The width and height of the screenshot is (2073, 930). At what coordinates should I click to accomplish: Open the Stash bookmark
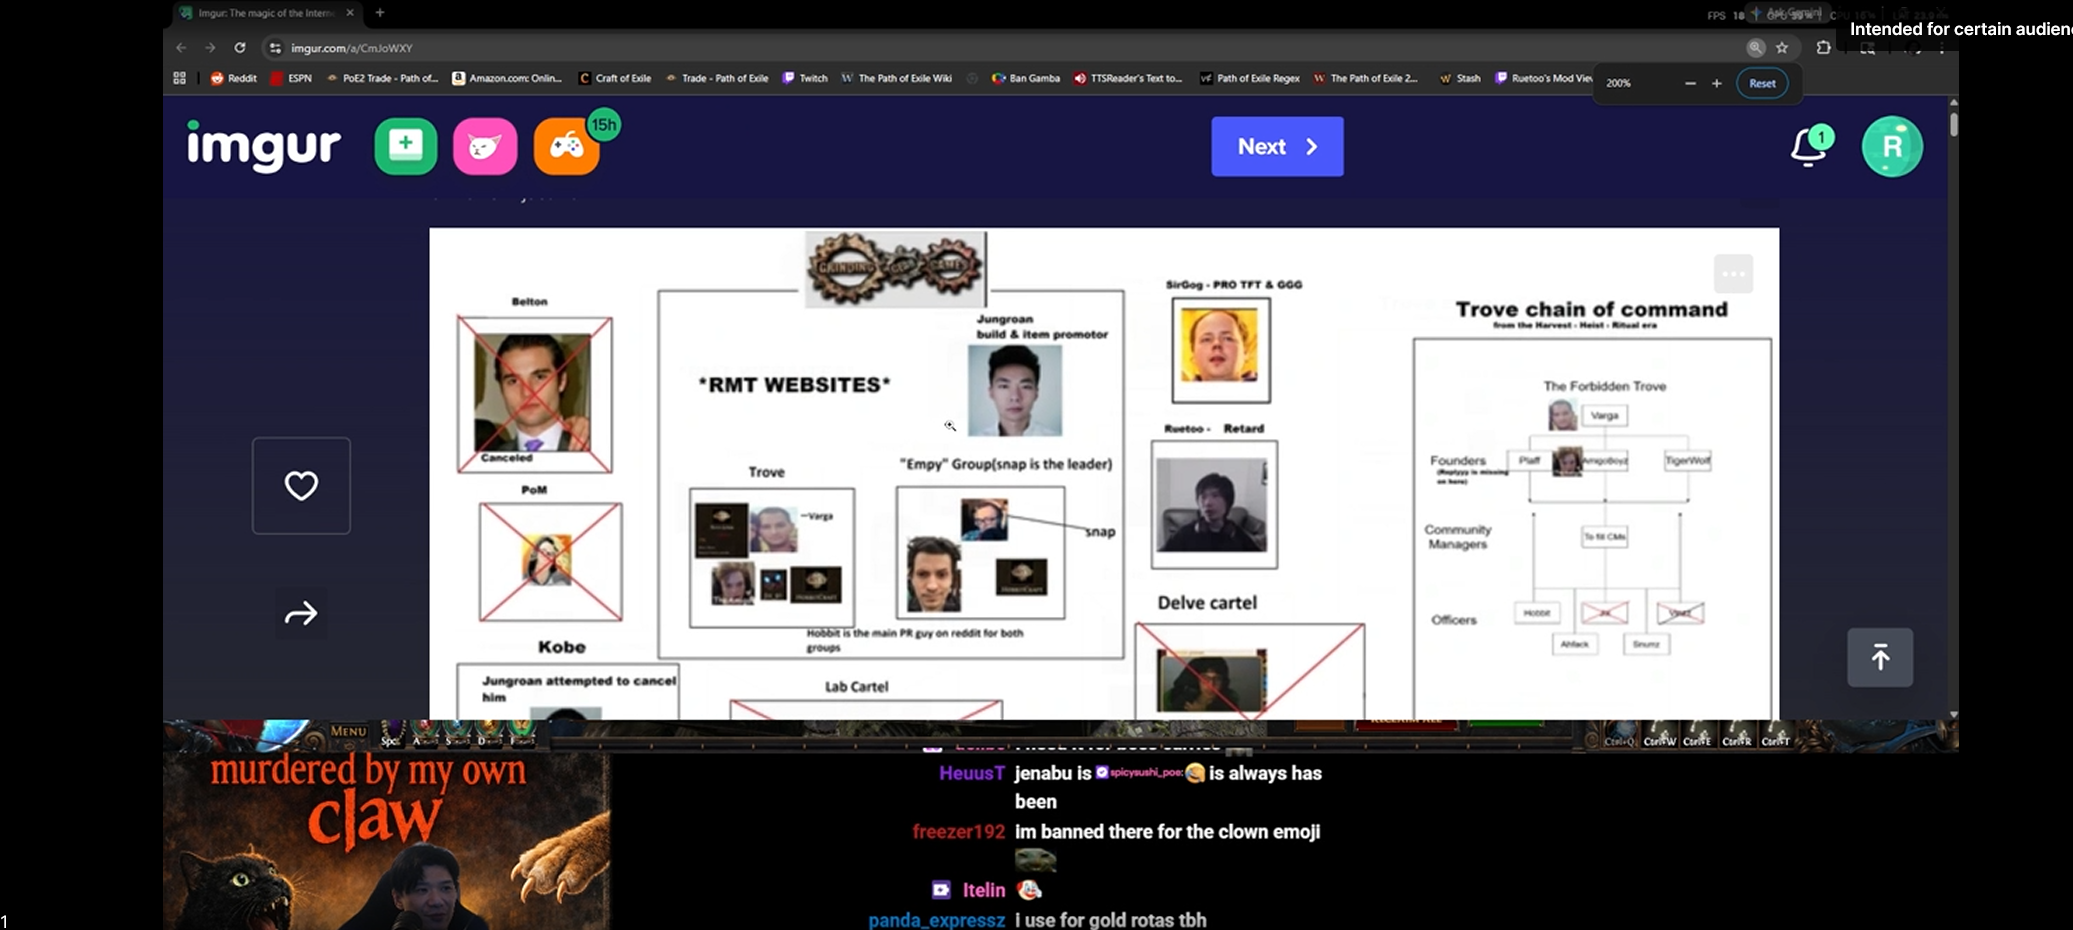(x=1460, y=78)
